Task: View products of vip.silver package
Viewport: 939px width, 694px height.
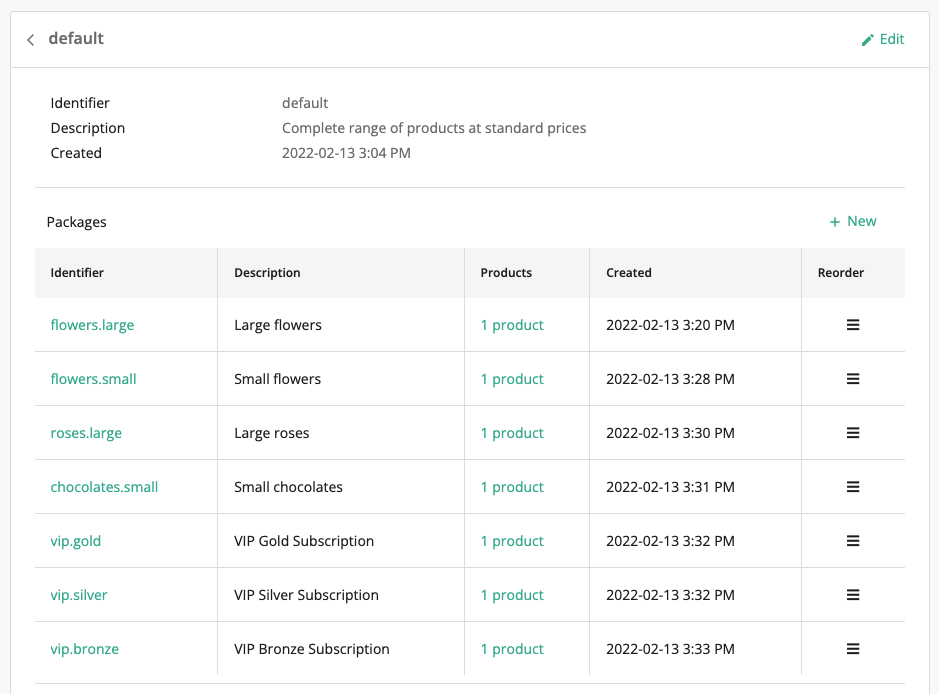Action: pos(512,595)
